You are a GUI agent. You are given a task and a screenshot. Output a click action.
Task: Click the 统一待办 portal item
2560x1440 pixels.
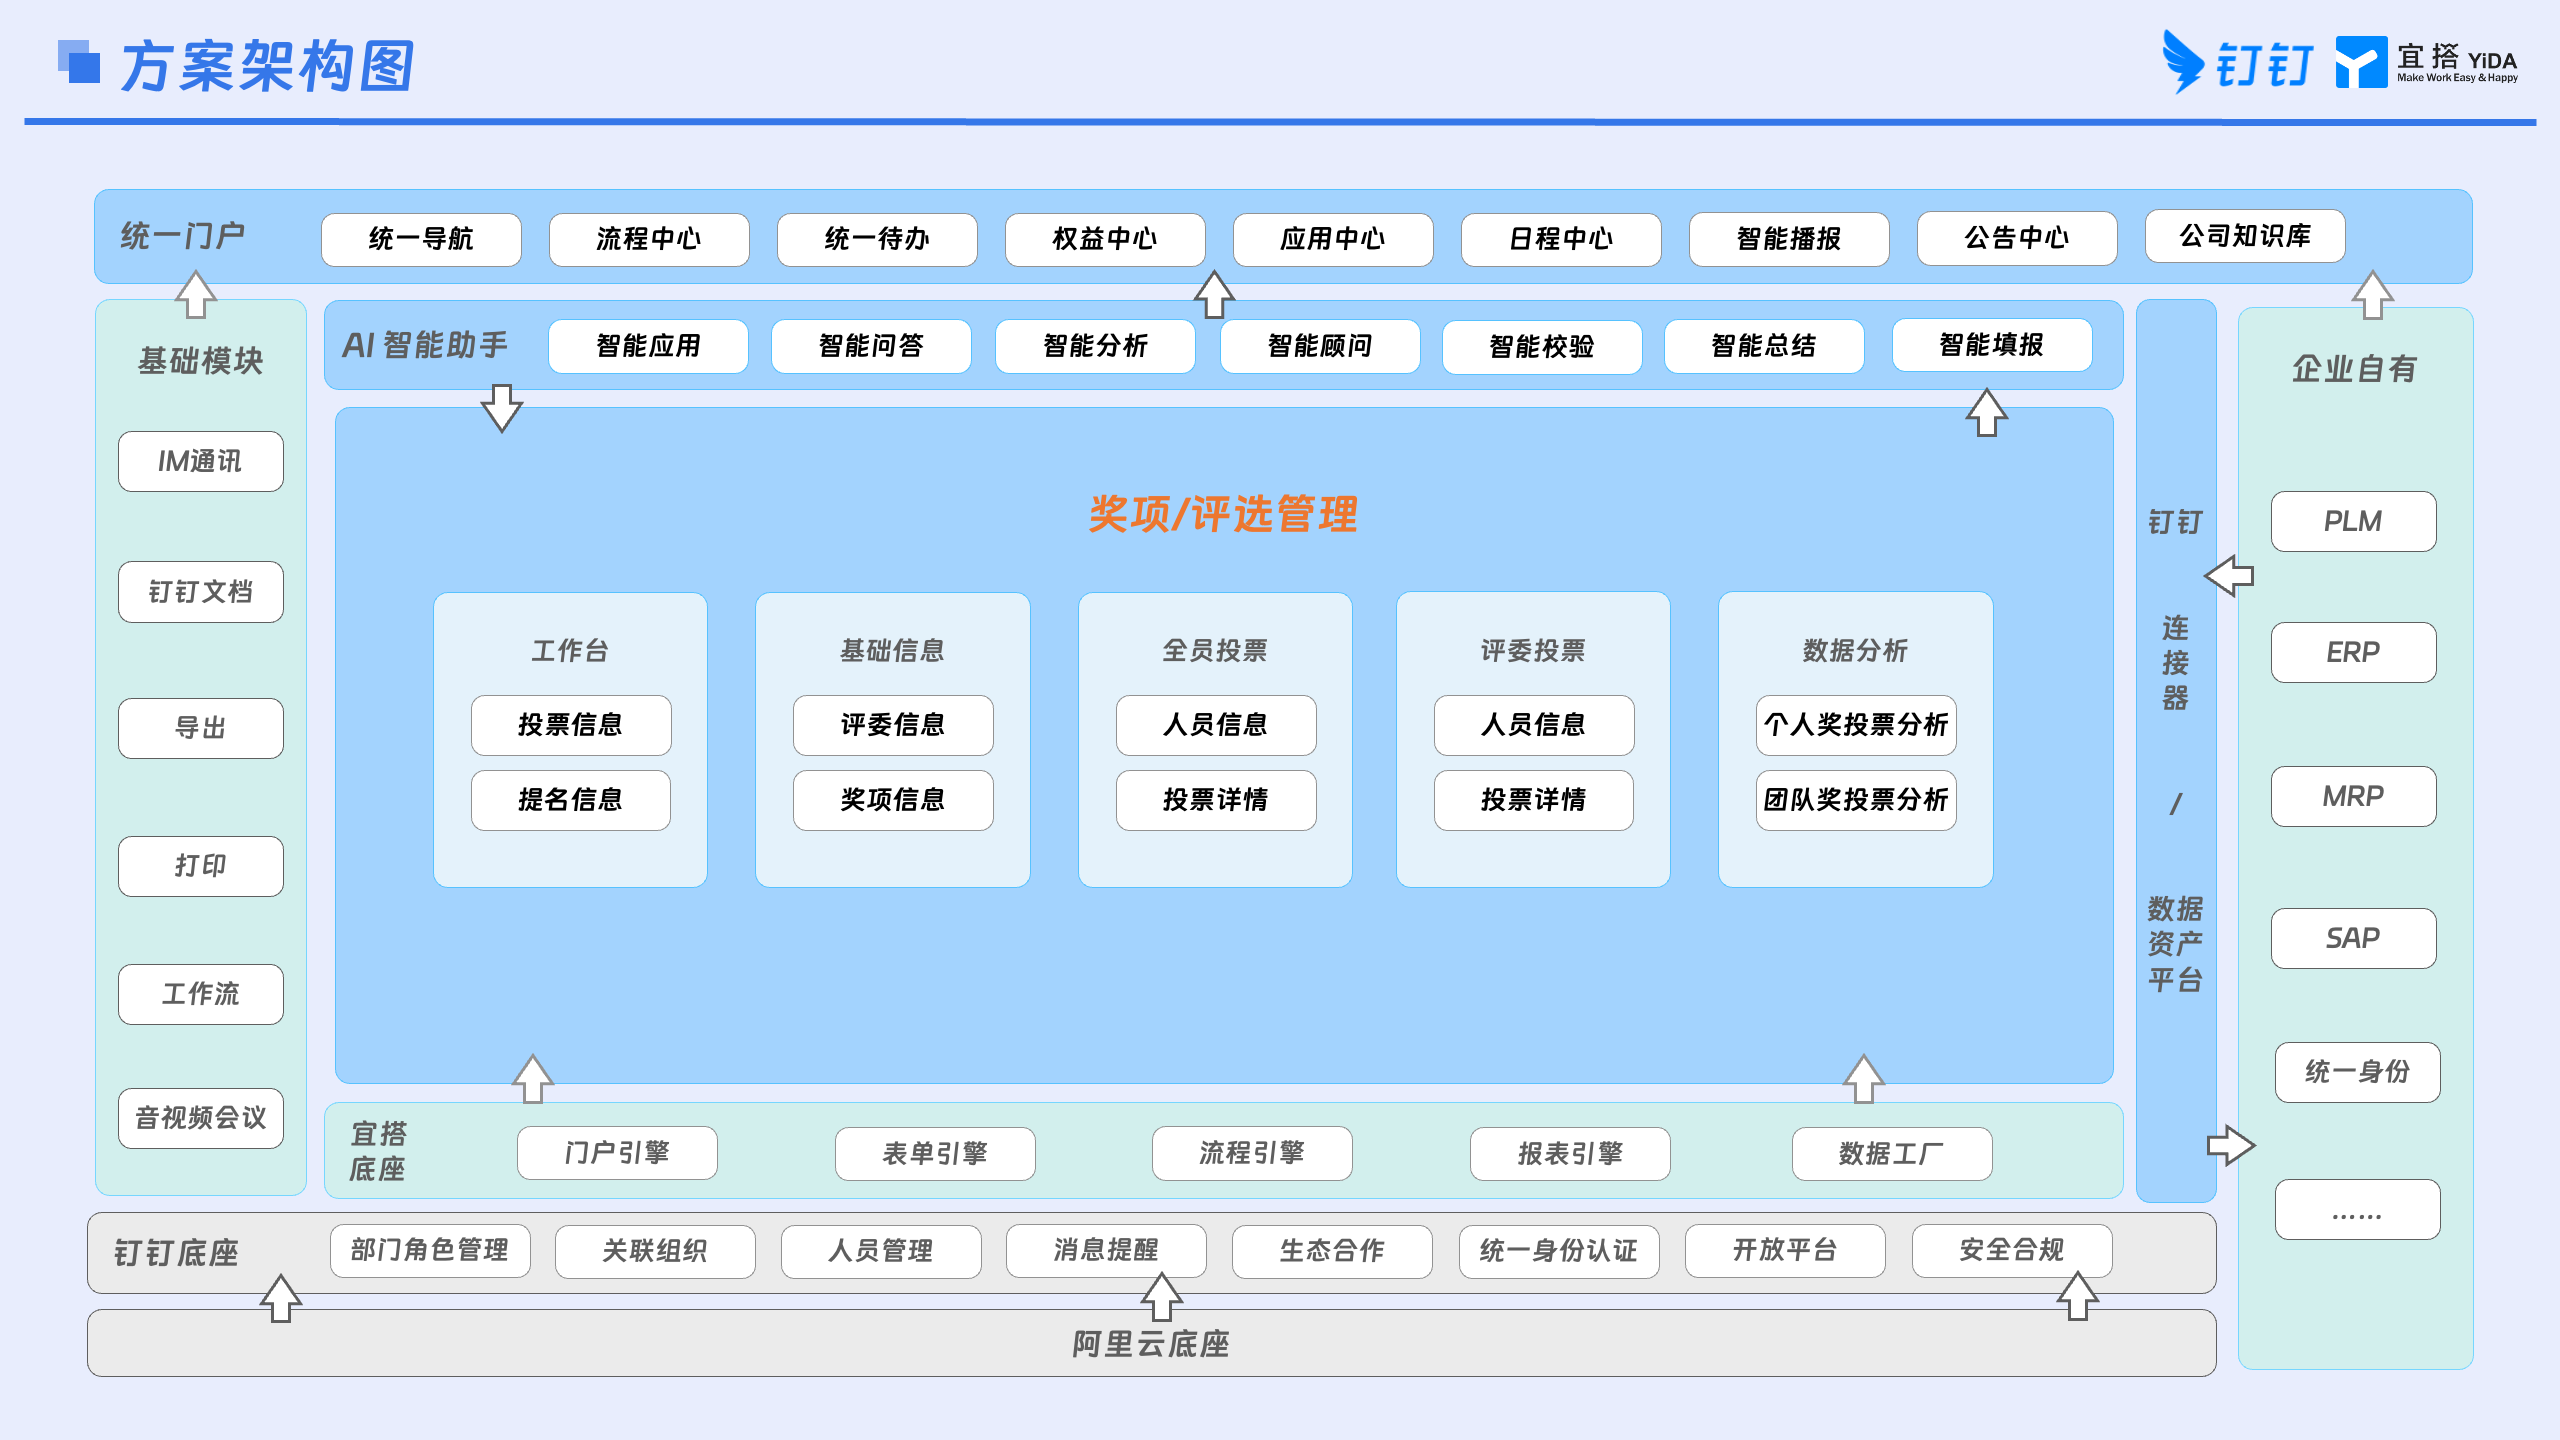(877, 239)
